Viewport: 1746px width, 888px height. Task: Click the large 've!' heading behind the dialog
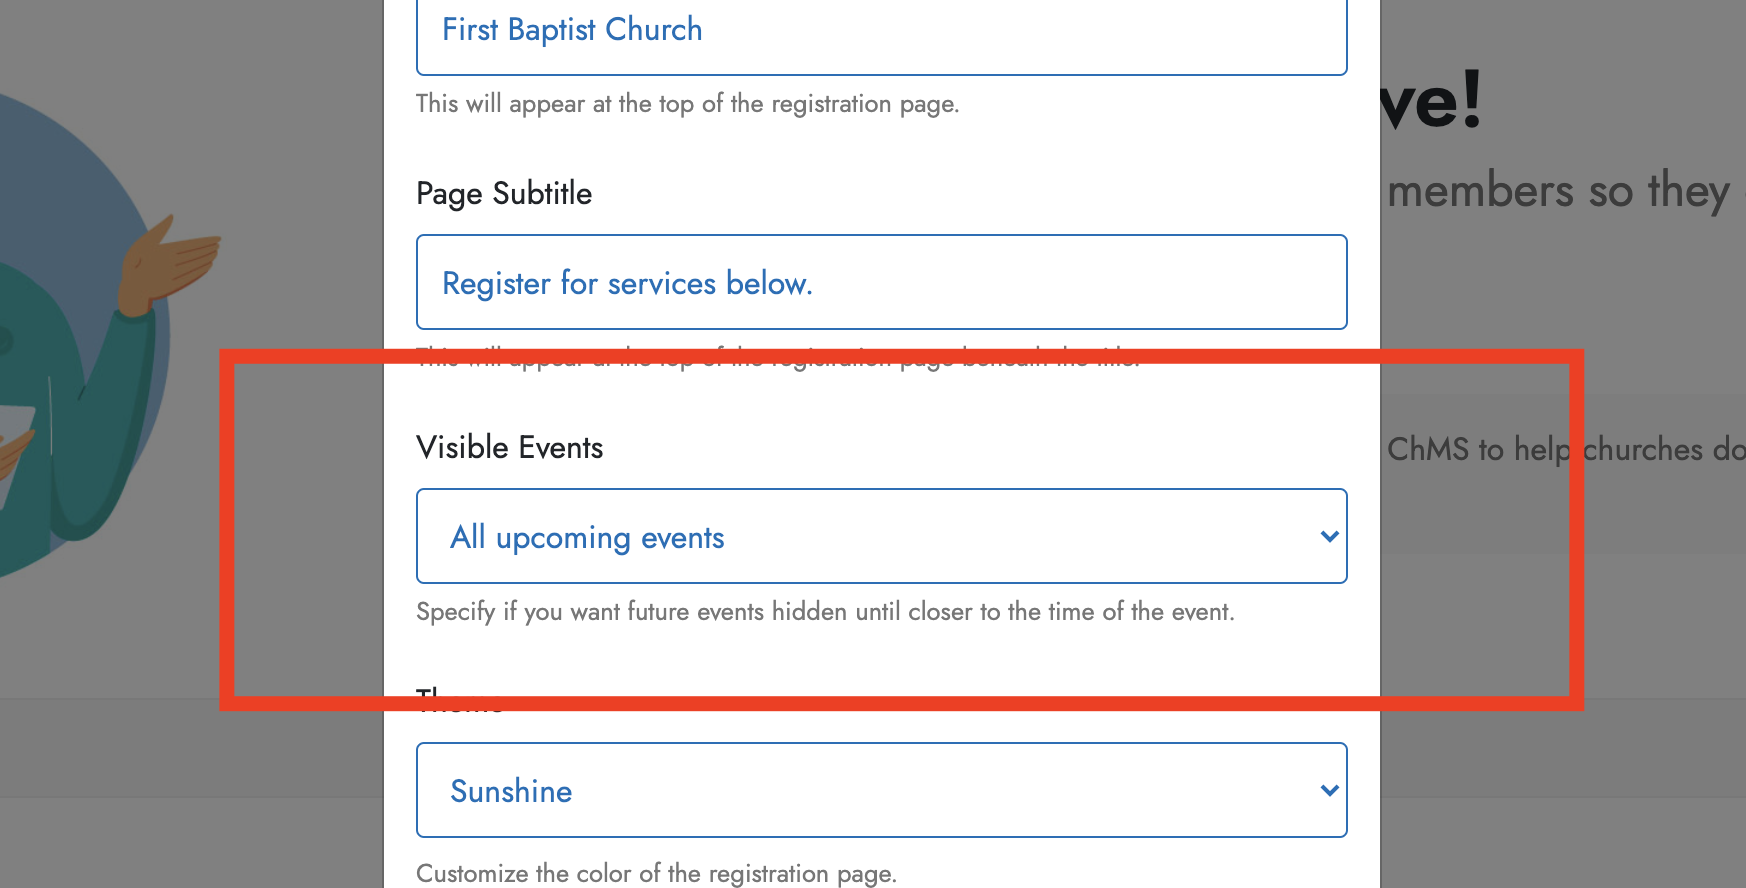coord(1432,100)
